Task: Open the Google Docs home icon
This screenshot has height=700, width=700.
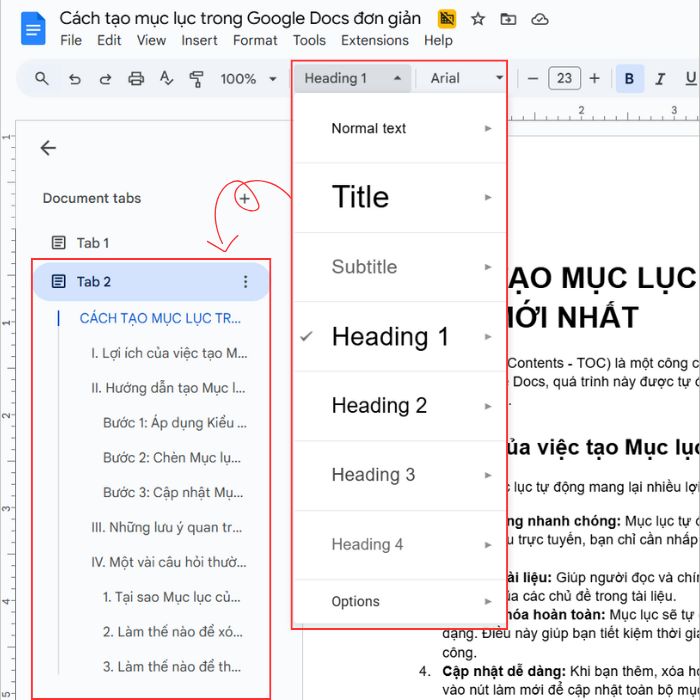Action: click(33, 29)
